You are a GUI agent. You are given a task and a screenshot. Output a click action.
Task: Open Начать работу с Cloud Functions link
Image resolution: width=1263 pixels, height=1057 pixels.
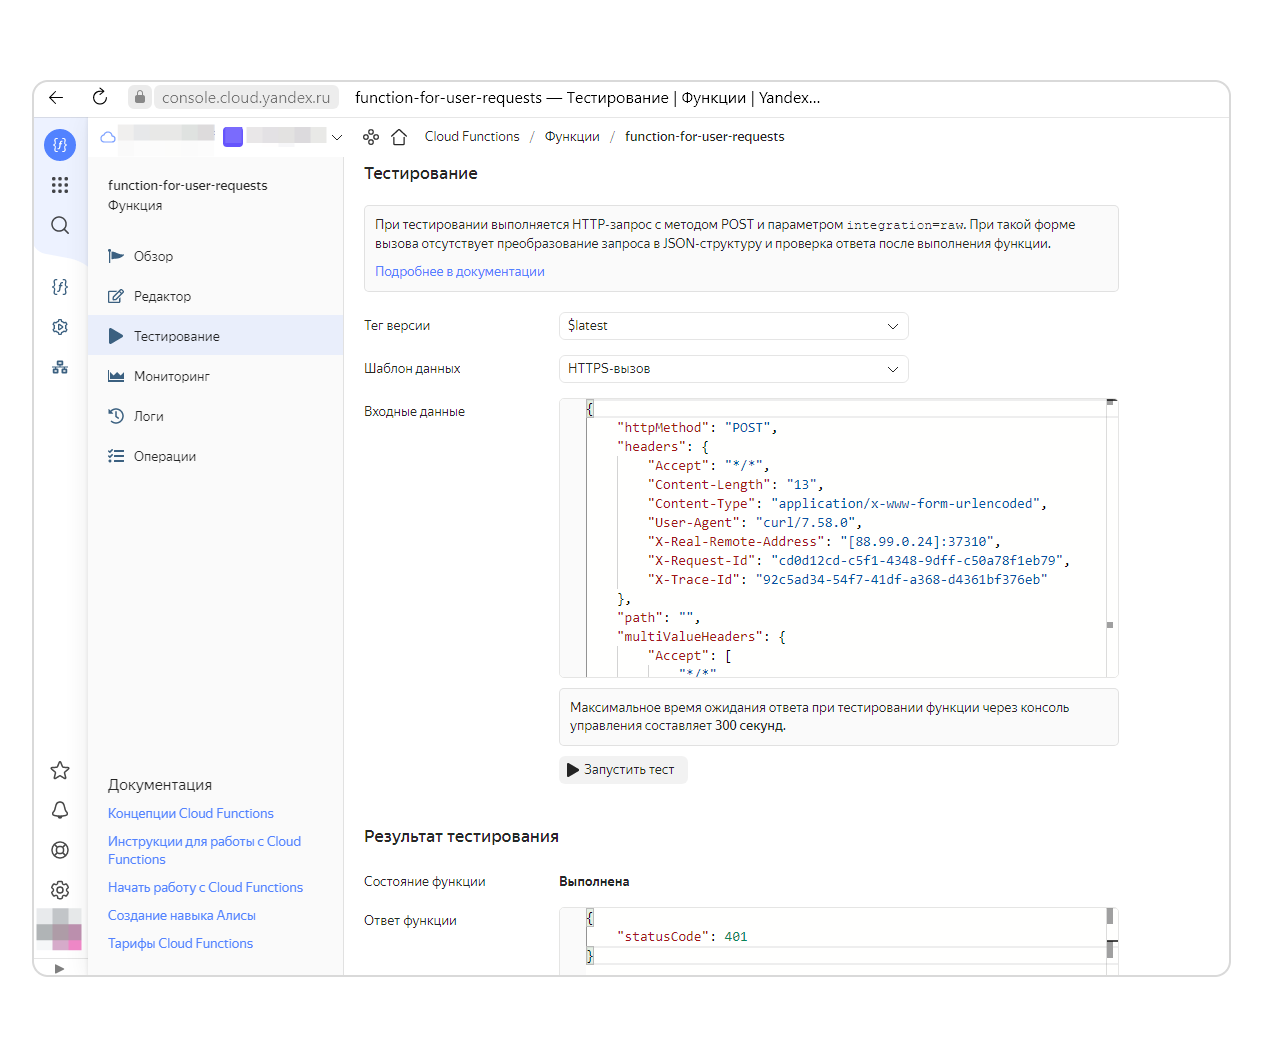pos(205,888)
